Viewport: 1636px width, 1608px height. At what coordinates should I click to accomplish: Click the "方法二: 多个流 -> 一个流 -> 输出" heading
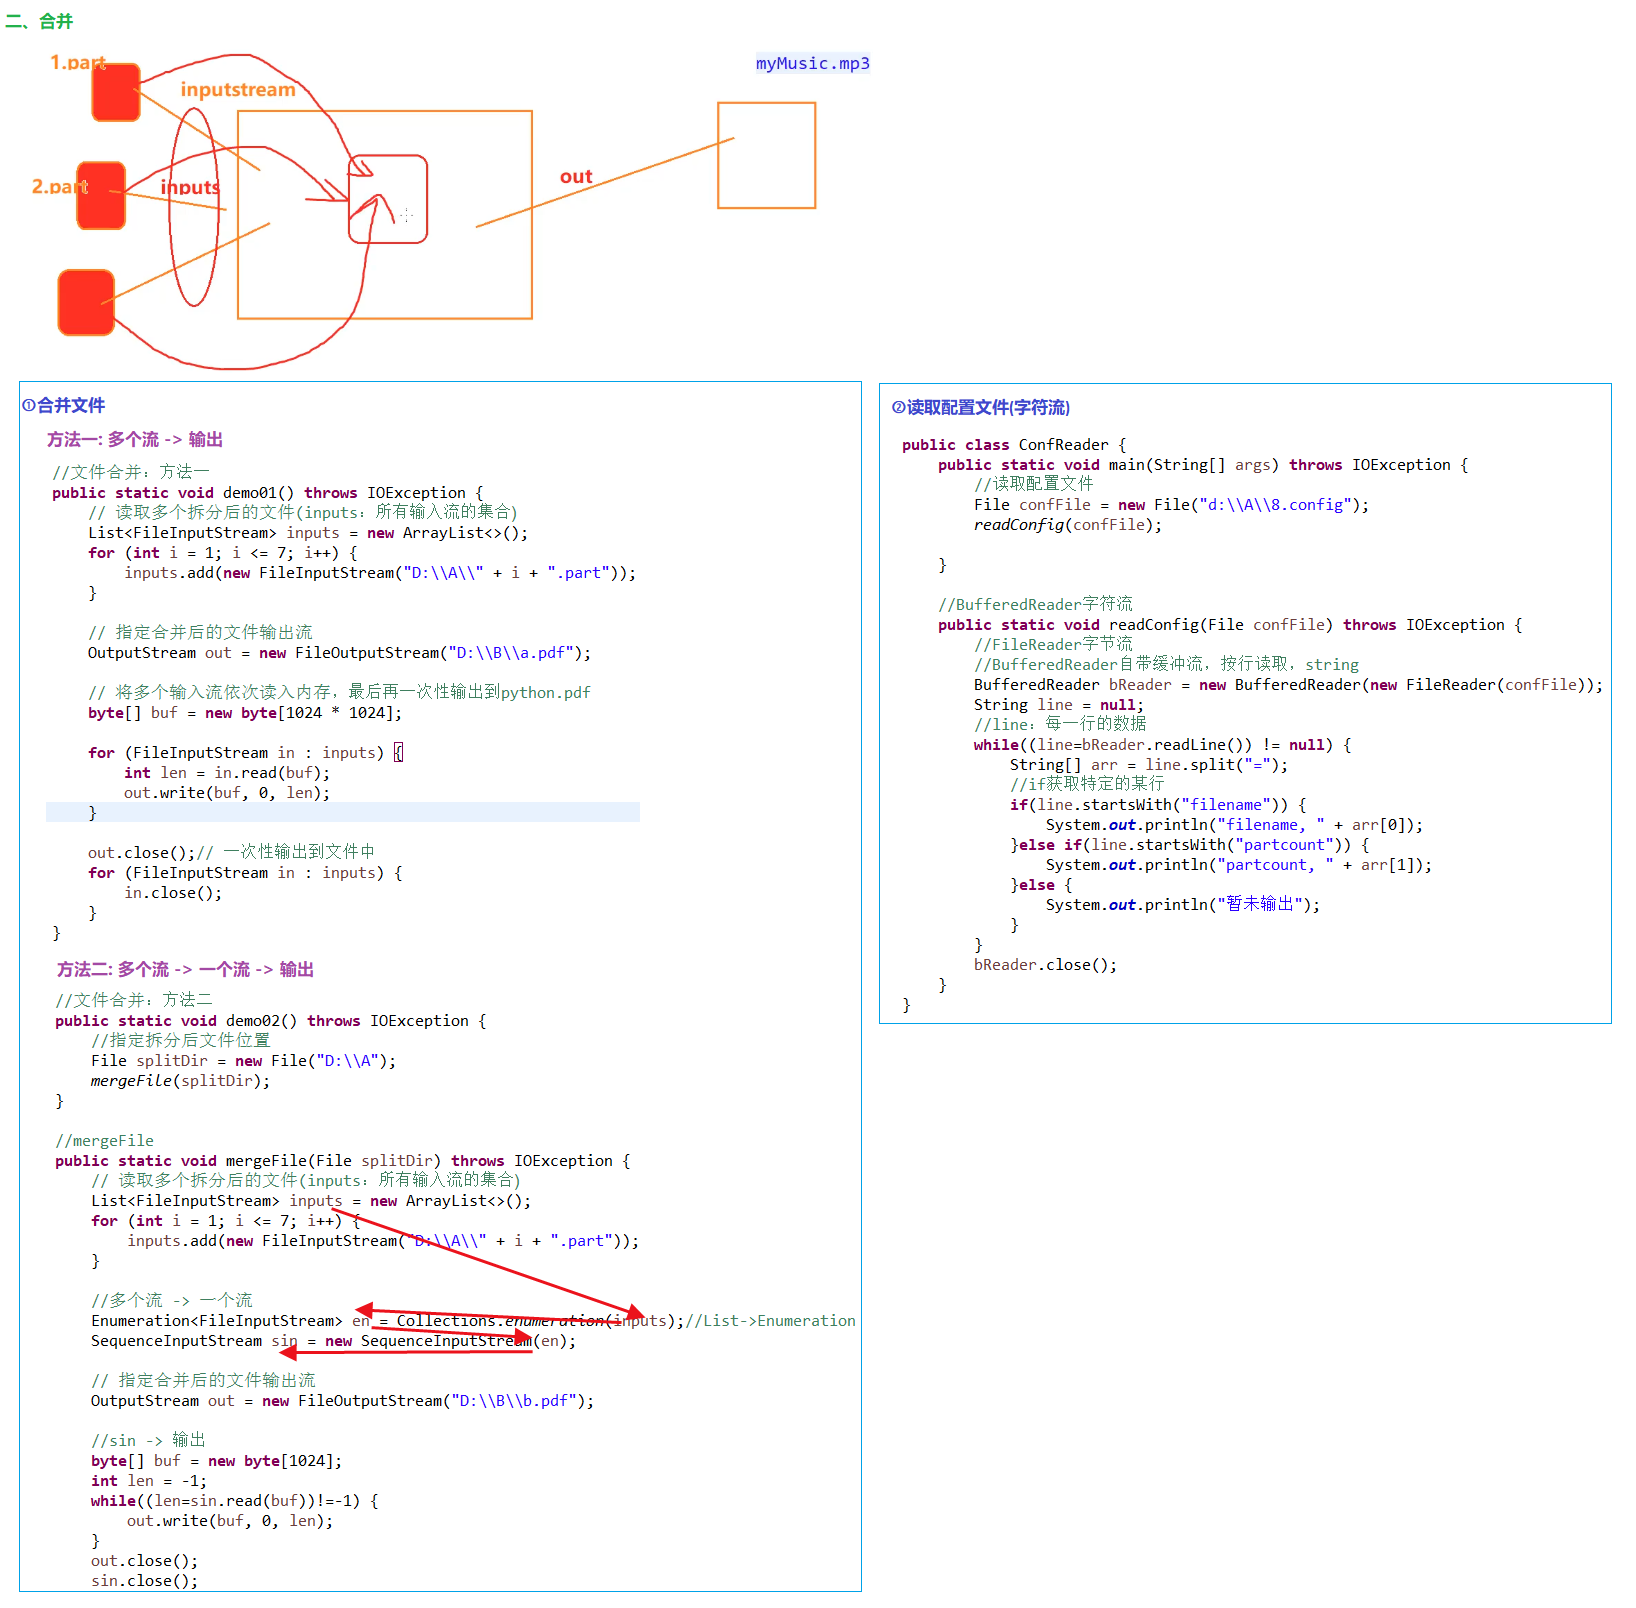(x=185, y=969)
